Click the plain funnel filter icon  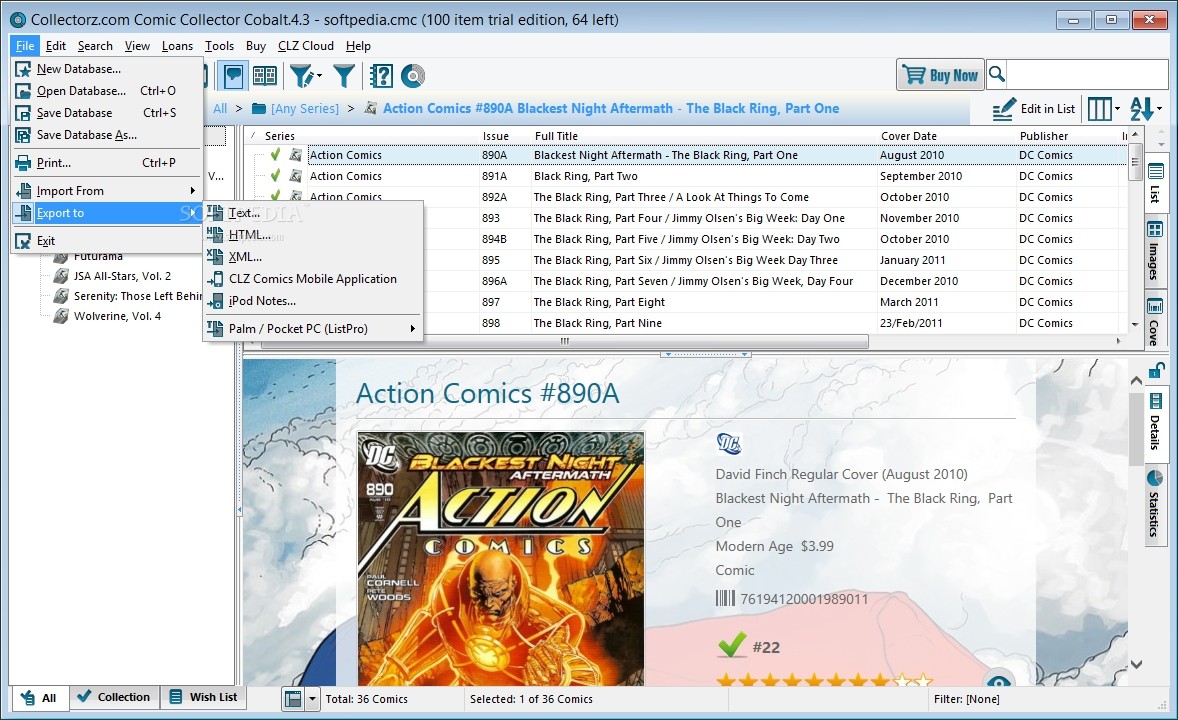[343, 76]
